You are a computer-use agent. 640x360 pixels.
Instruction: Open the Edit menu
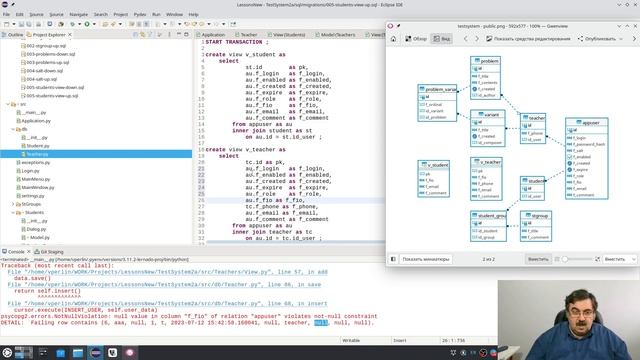[x=19, y=14]
